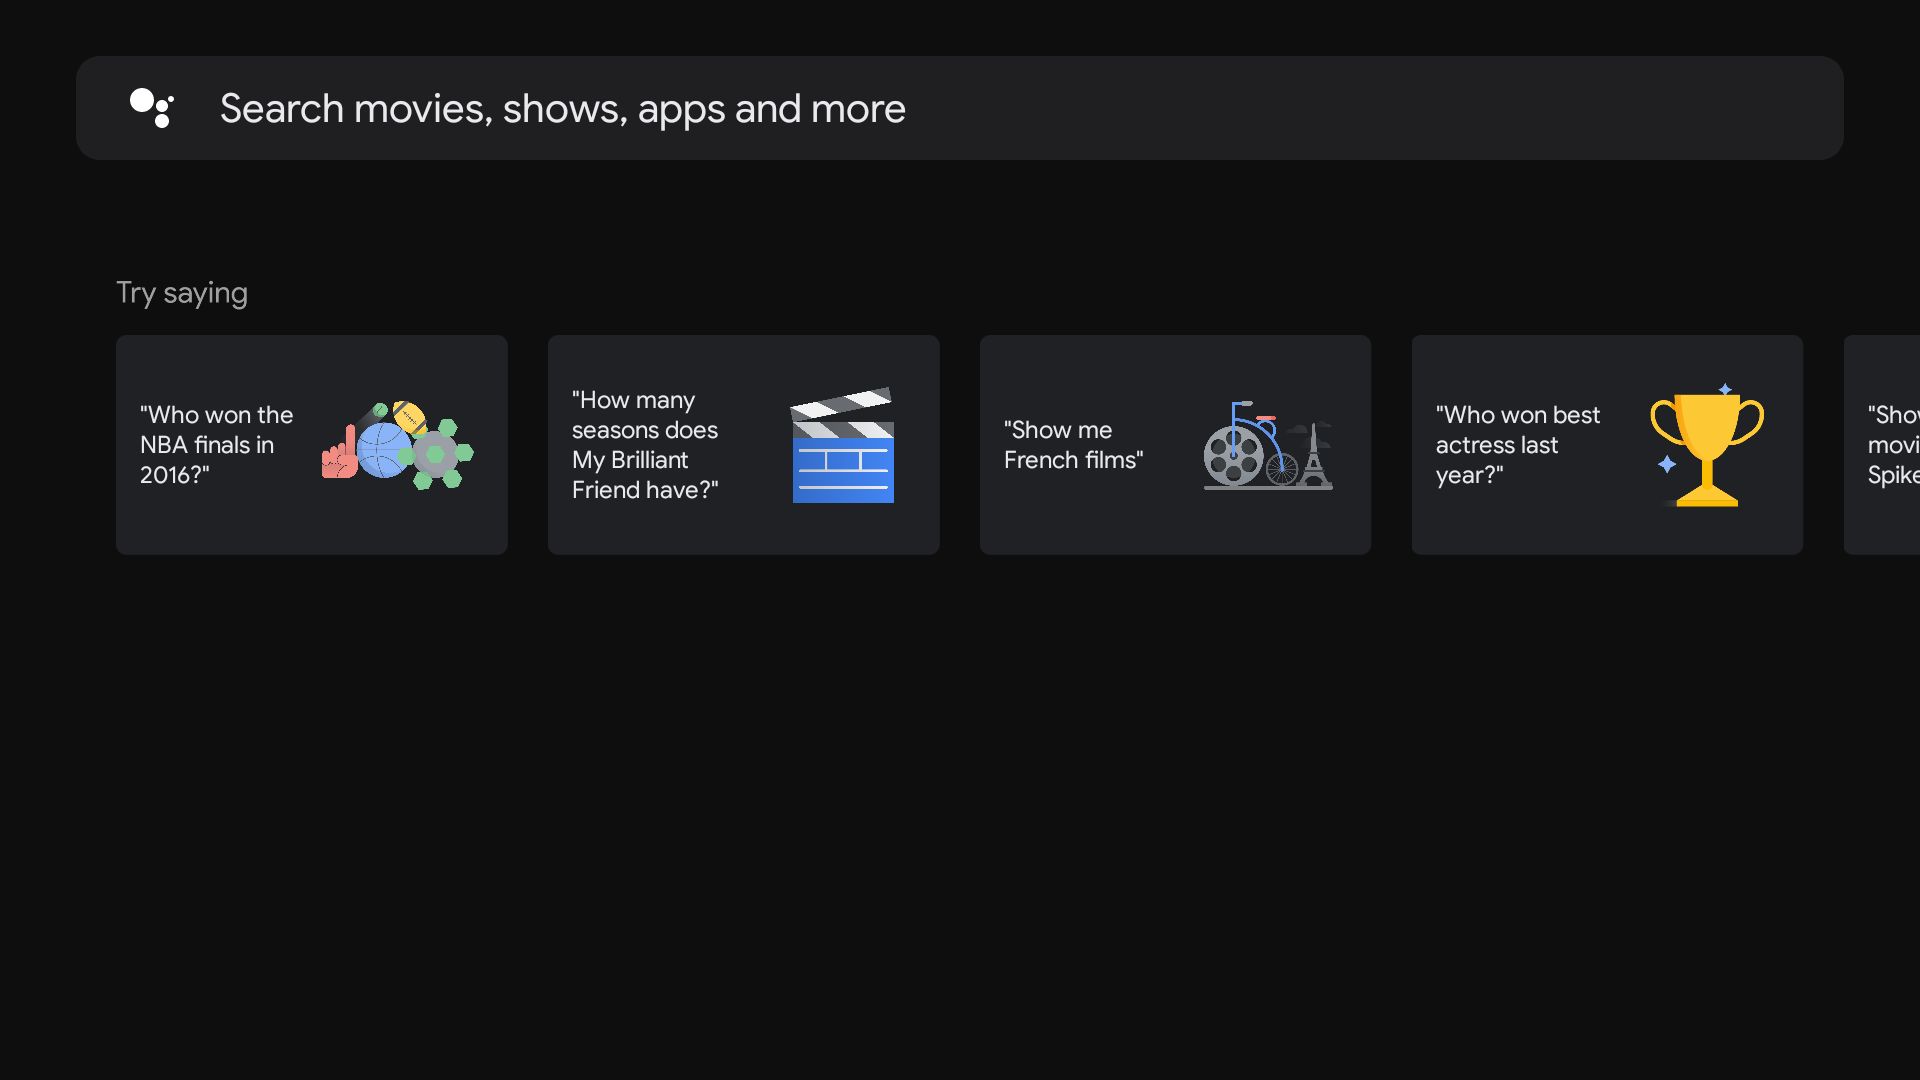Select the NBA finals 2016 suggestion card
1920x1080 pixels.
311,445
